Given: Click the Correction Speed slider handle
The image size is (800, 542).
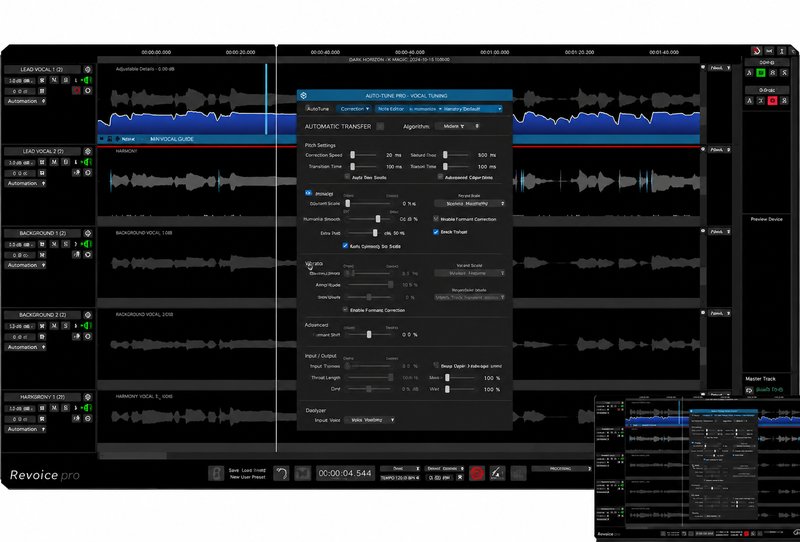Looking at the screenshot, I should pos(353,155).
